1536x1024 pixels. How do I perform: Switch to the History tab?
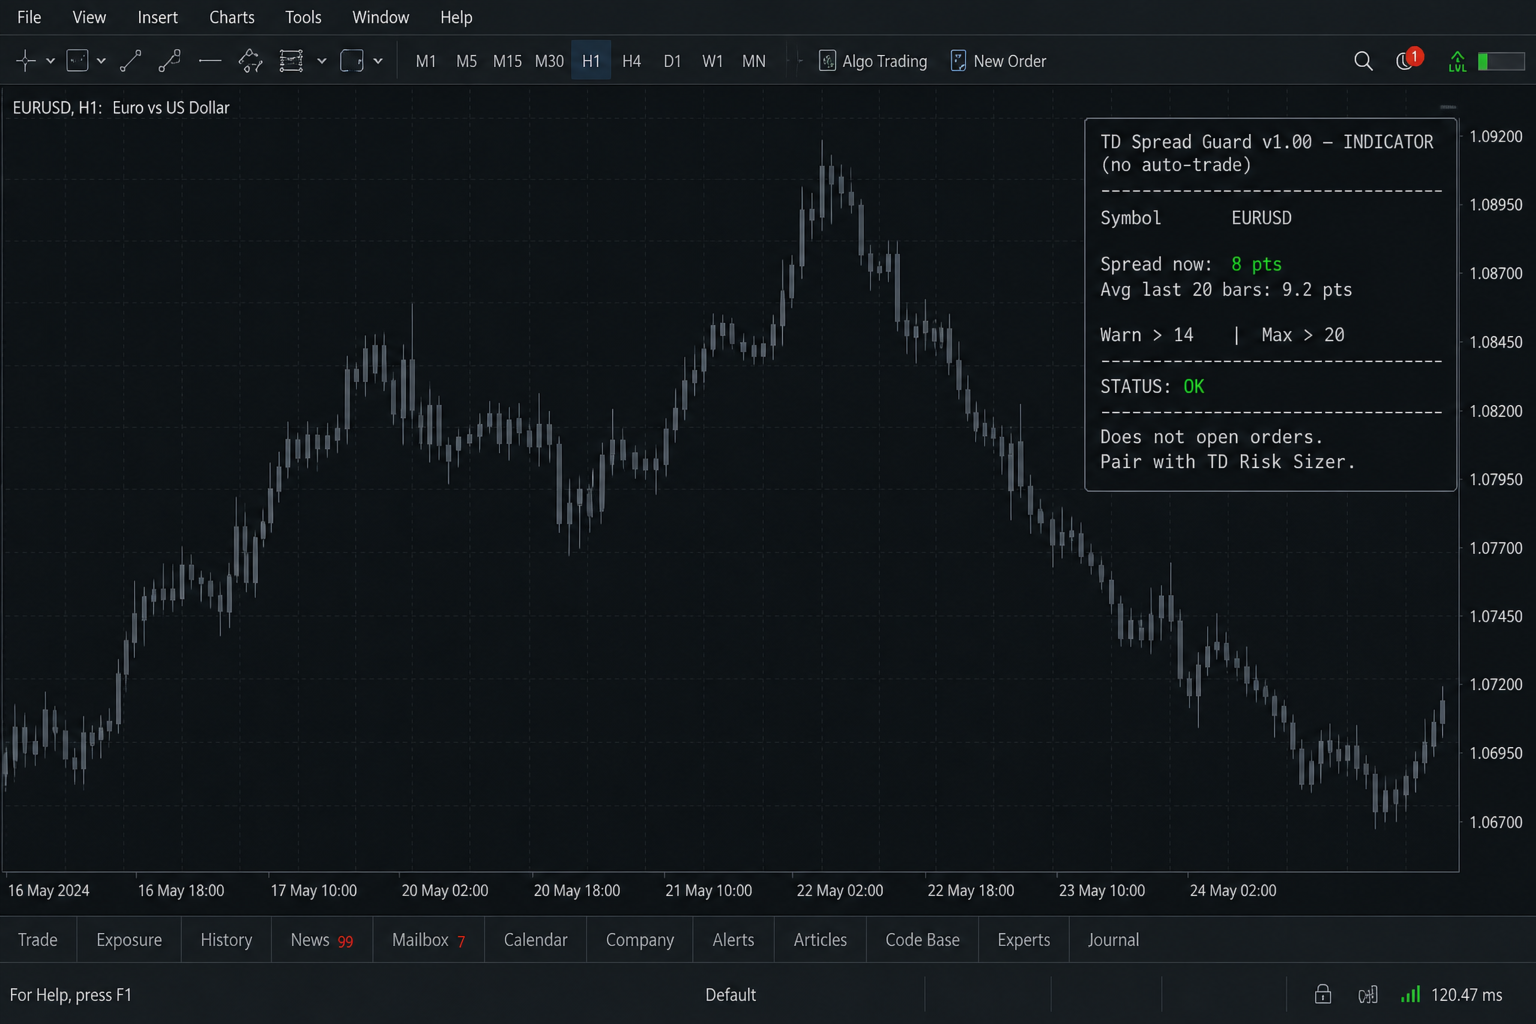click(x=226, y=940)
